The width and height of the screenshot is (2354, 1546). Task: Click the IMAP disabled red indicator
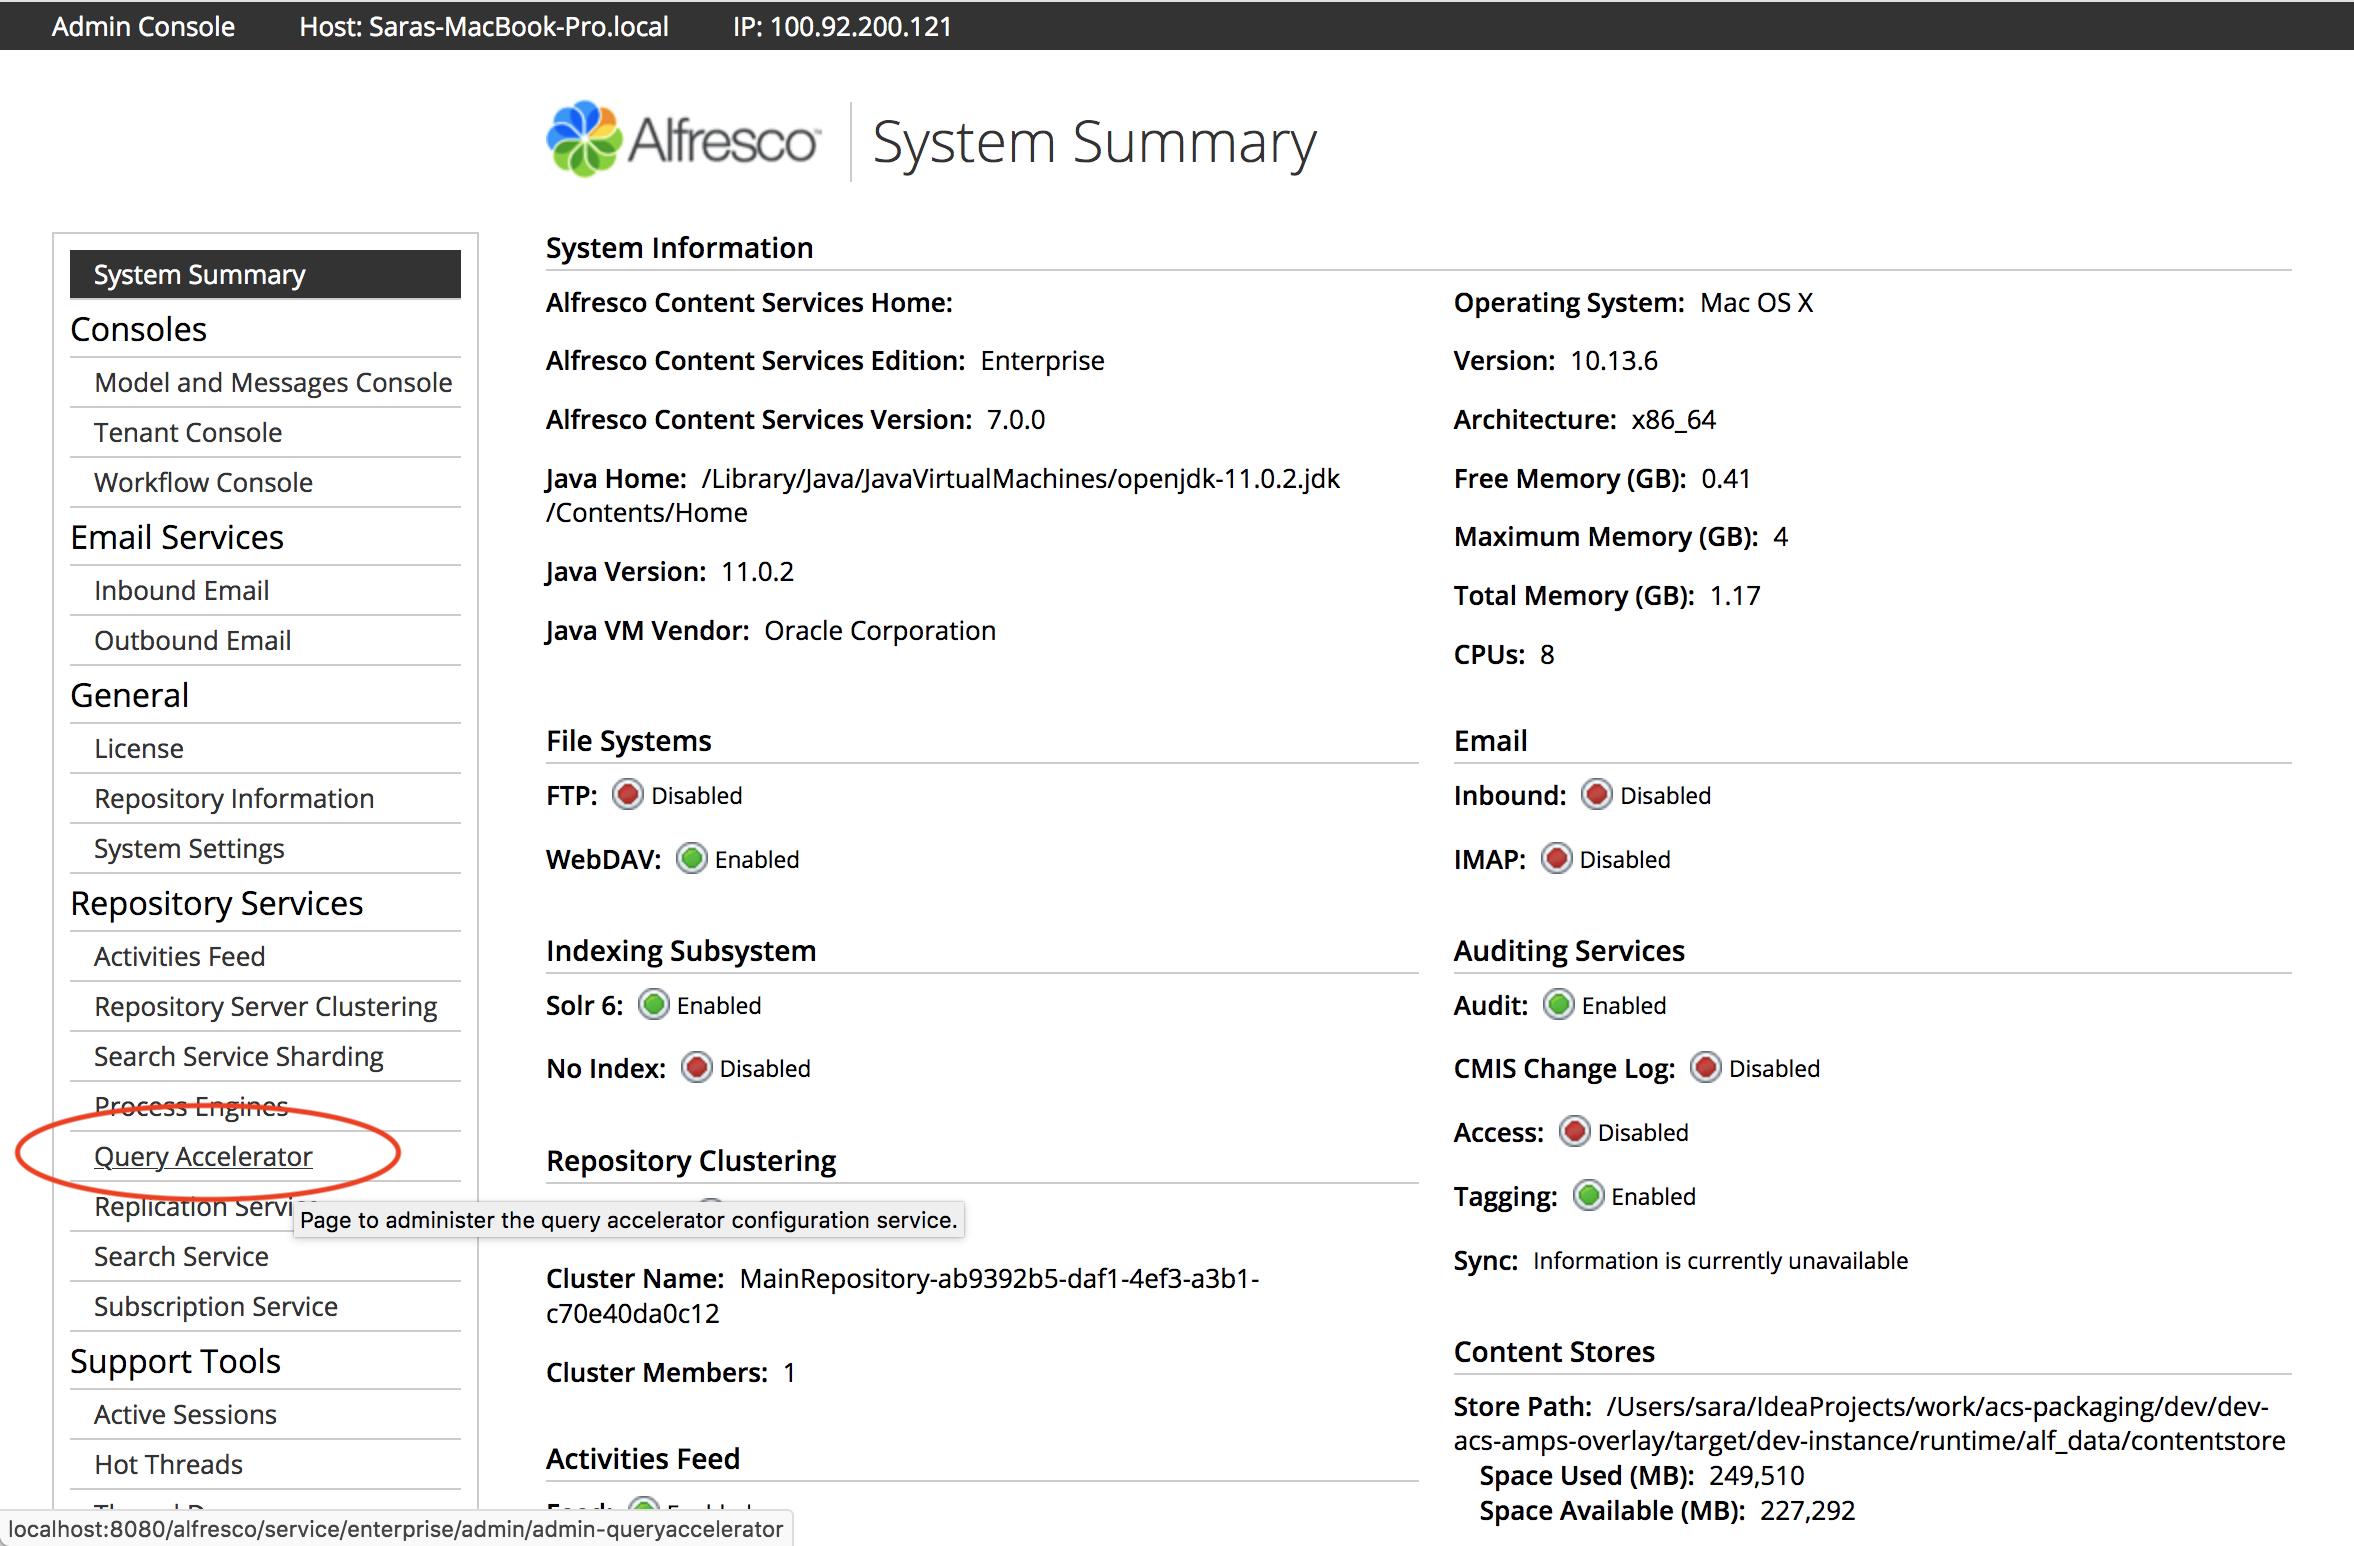(x=1556, y=858)
